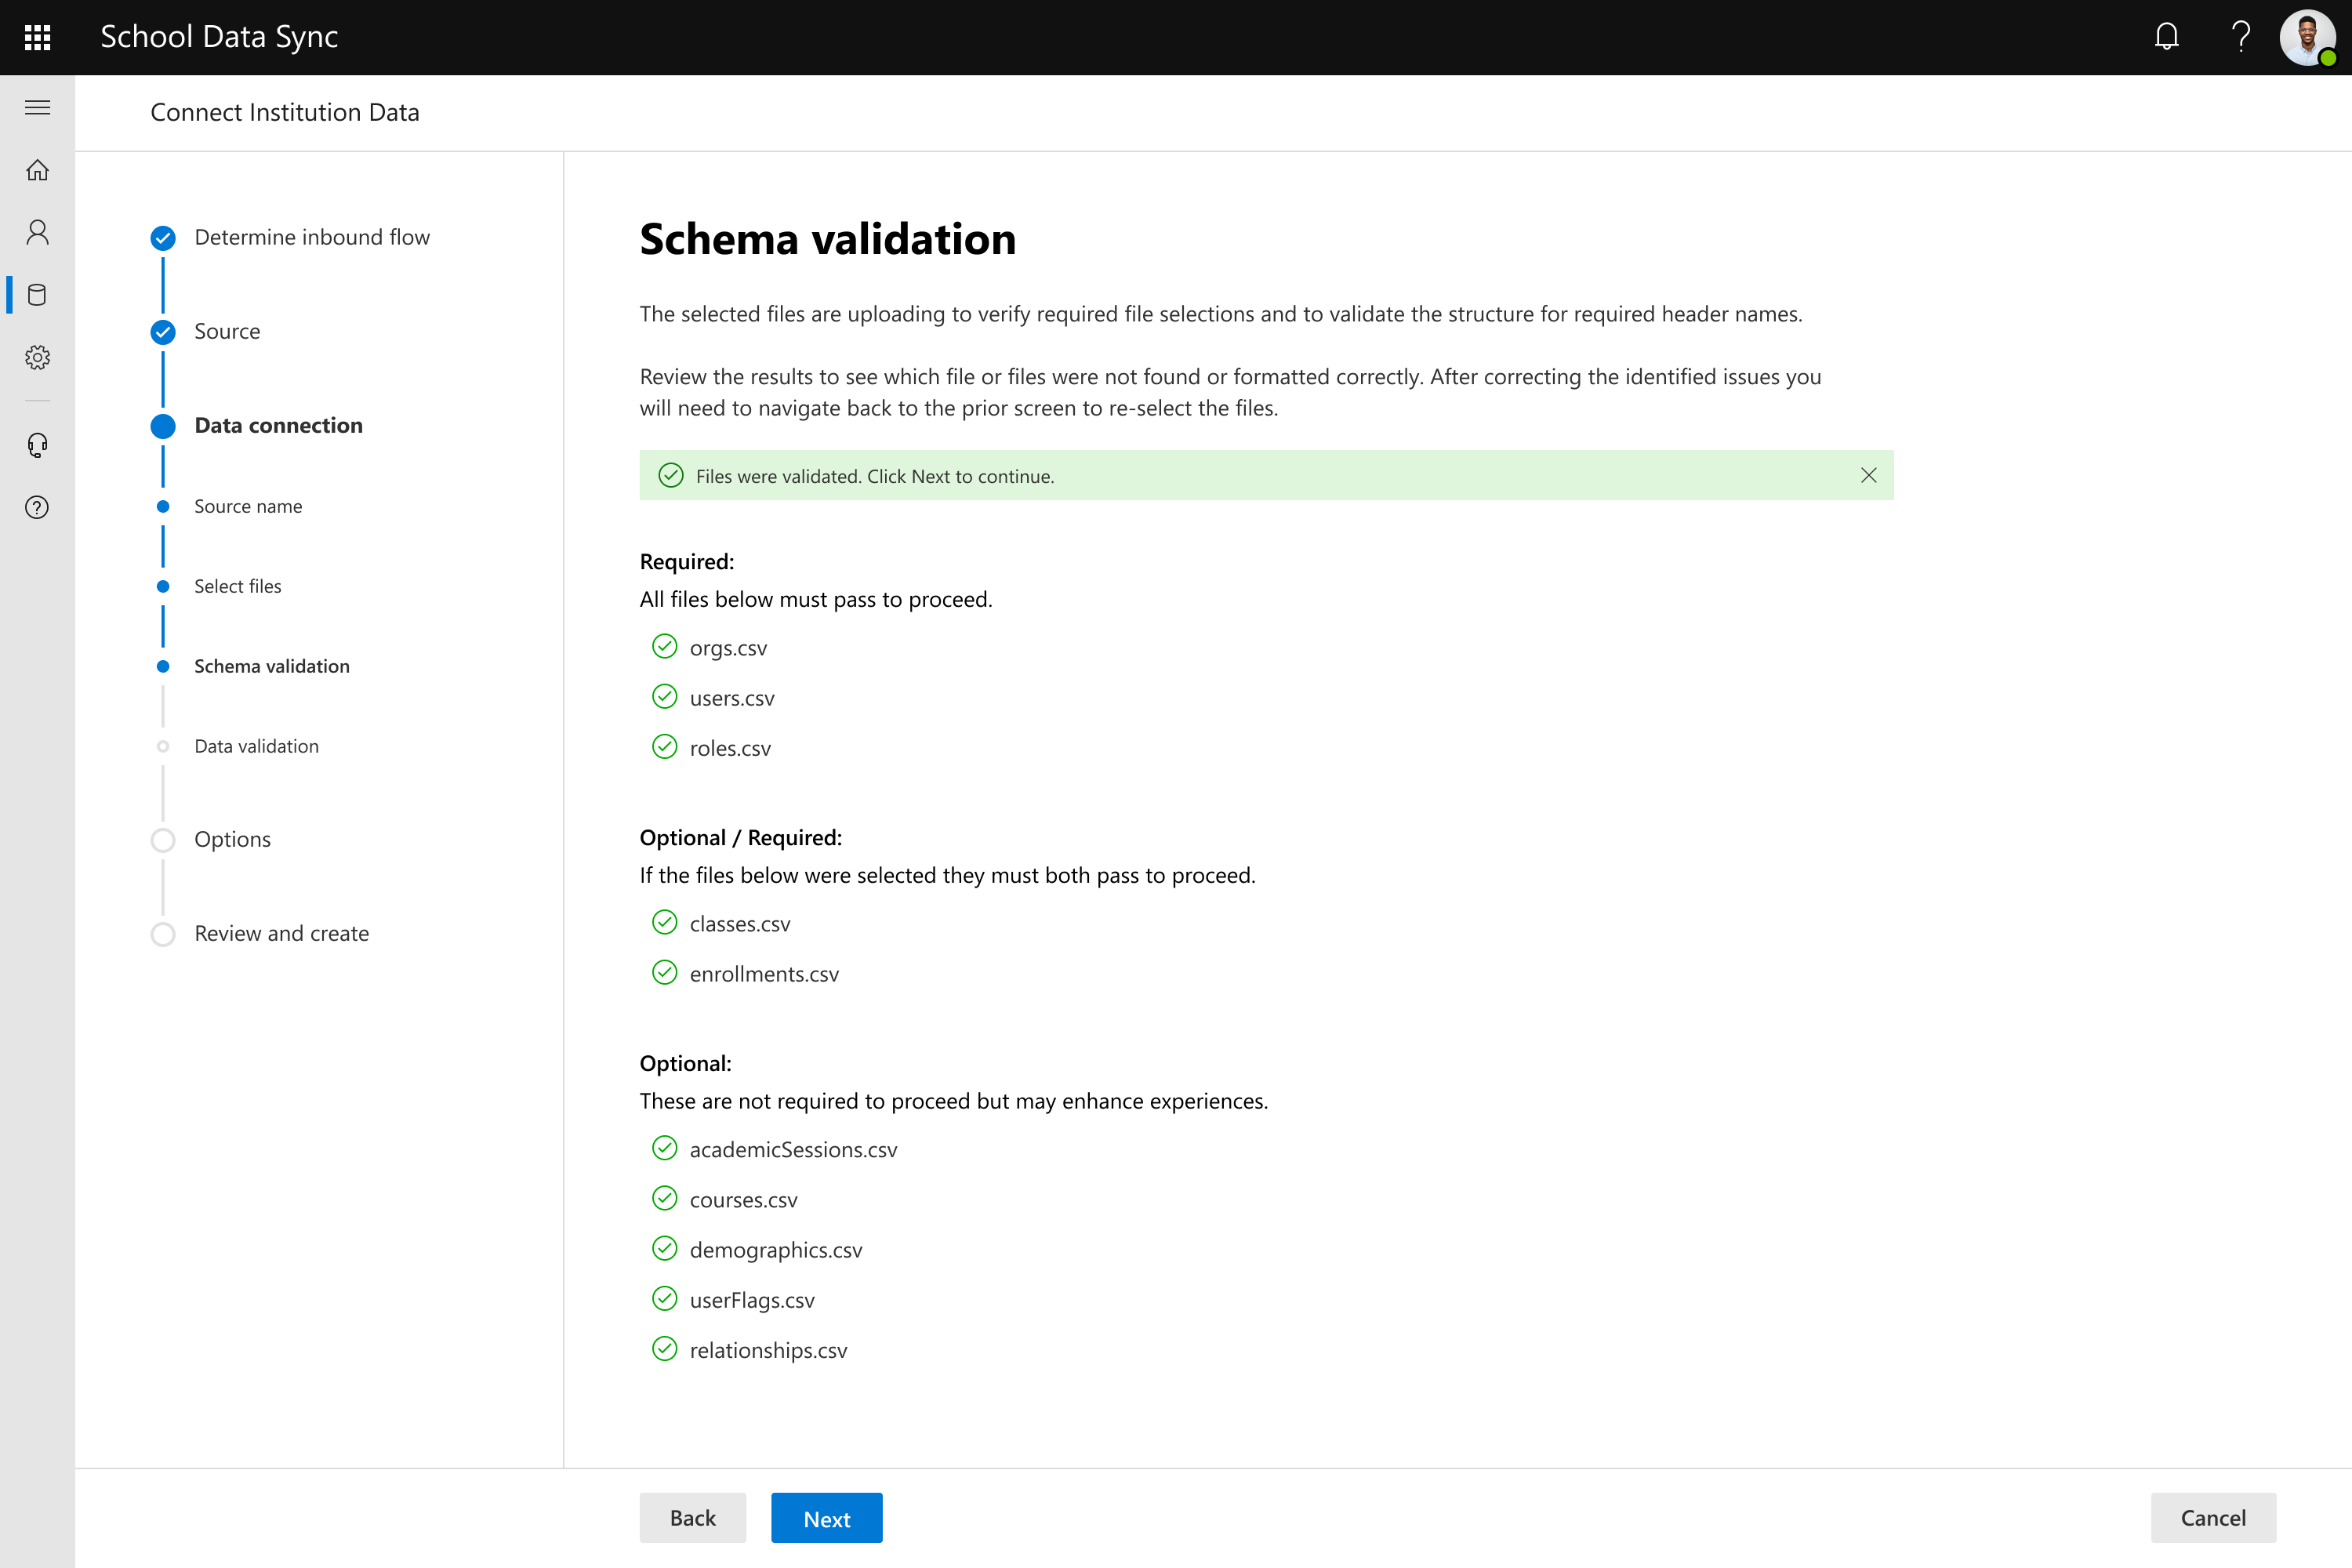Click the completed checkmark for Determine inbound flow

click(x=163, y=238)
